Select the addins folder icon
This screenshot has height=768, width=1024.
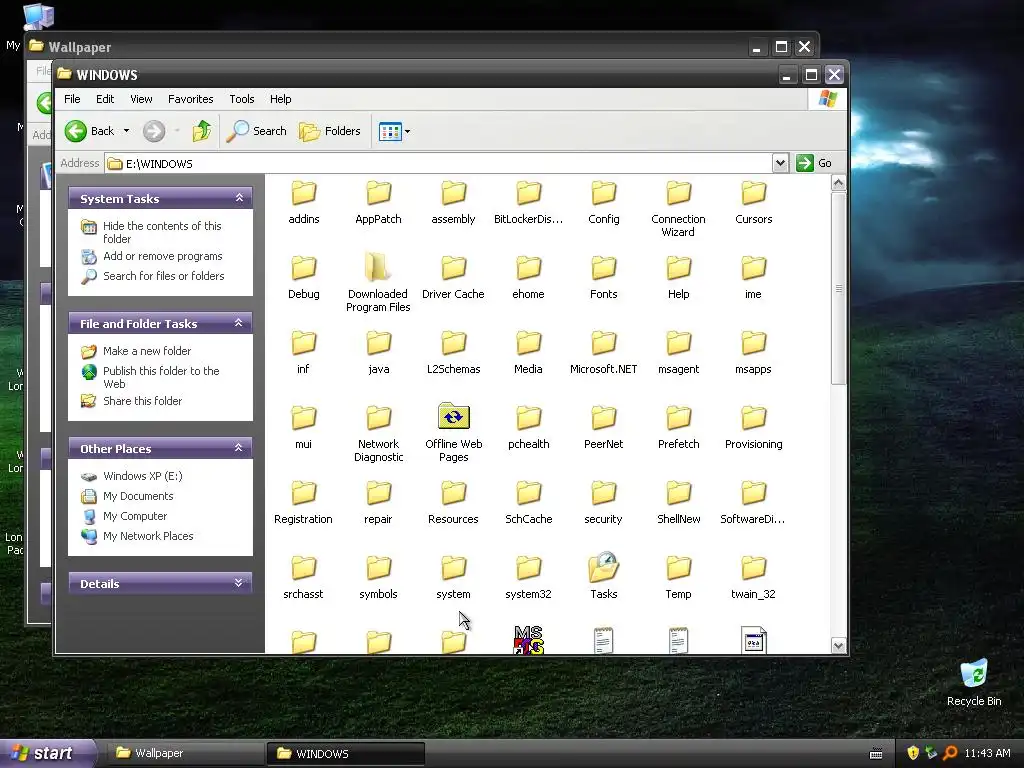(x=304, y=193)
